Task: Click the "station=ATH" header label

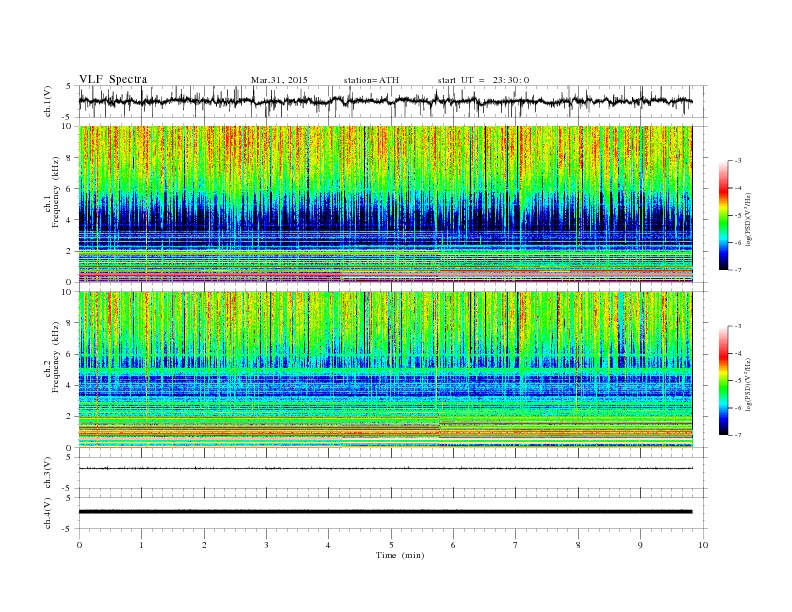Action: pyautogui.click(x=371, y=80)
